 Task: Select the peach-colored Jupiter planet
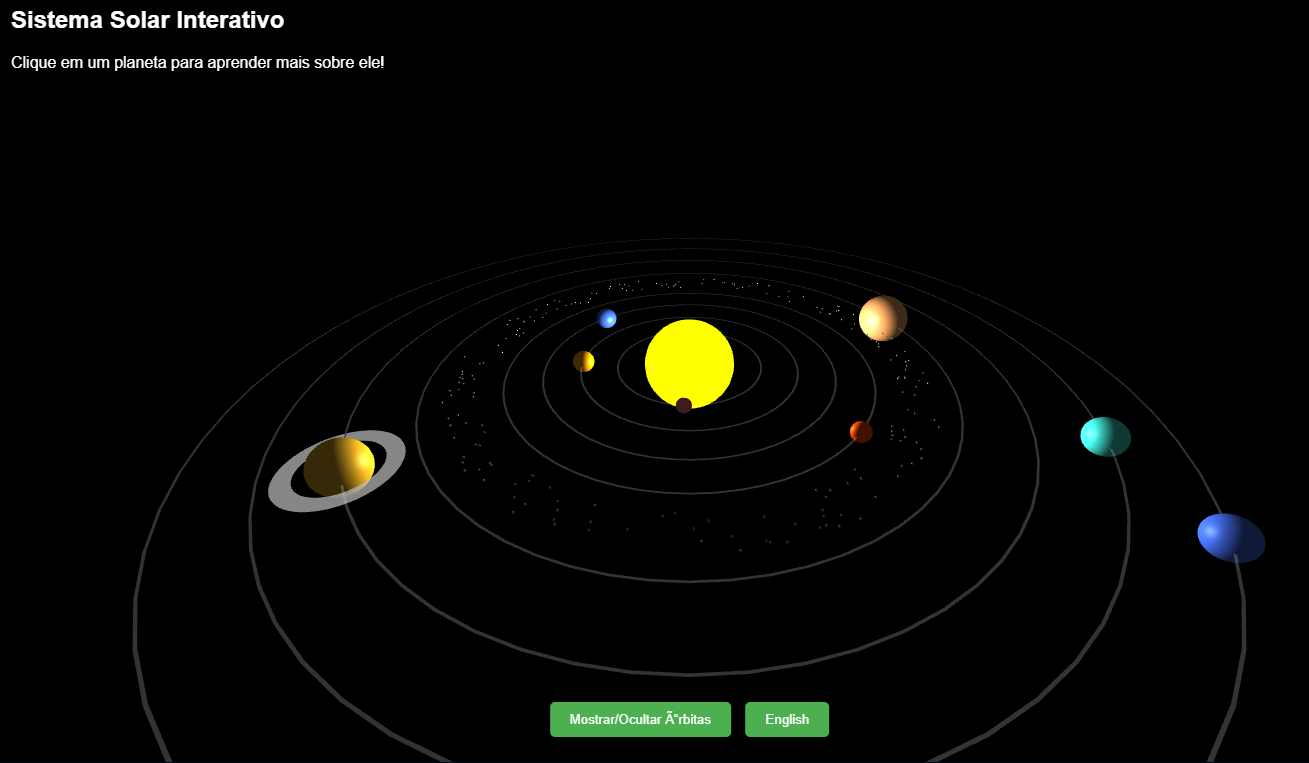pos(883,318)
